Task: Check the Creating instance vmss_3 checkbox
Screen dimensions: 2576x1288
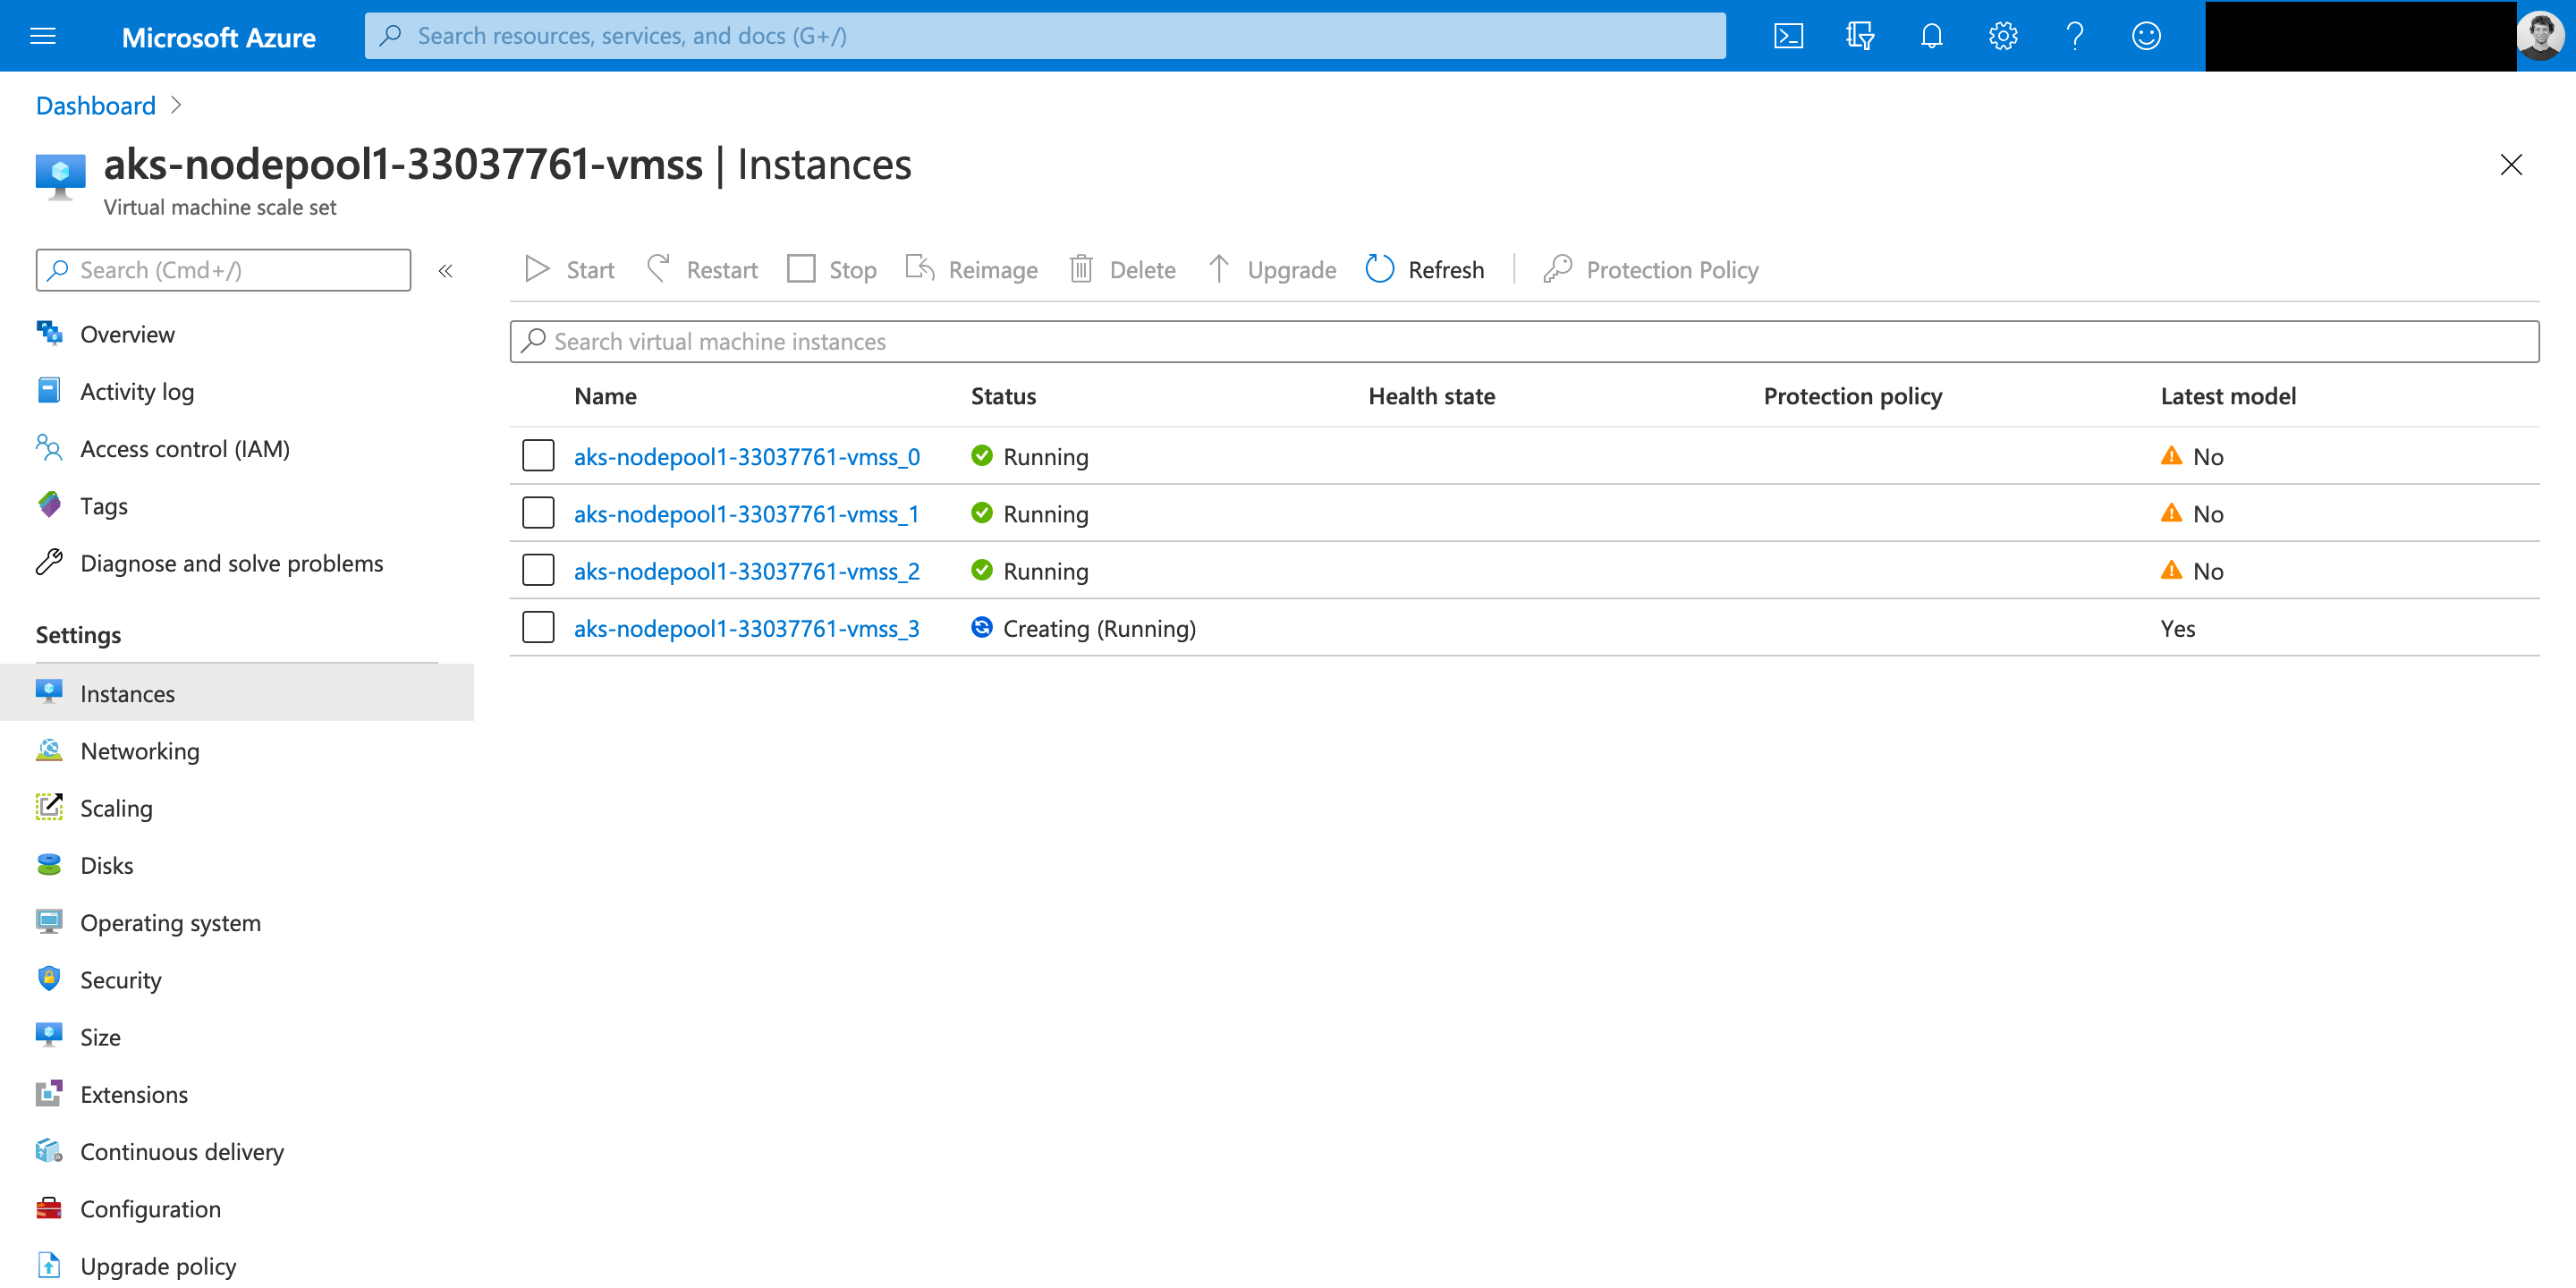Action: 538,627
